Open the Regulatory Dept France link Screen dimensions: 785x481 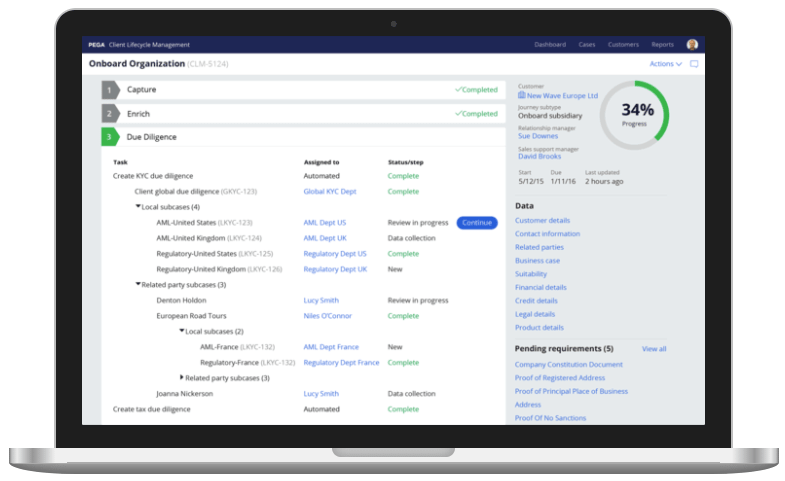point(341,362)
